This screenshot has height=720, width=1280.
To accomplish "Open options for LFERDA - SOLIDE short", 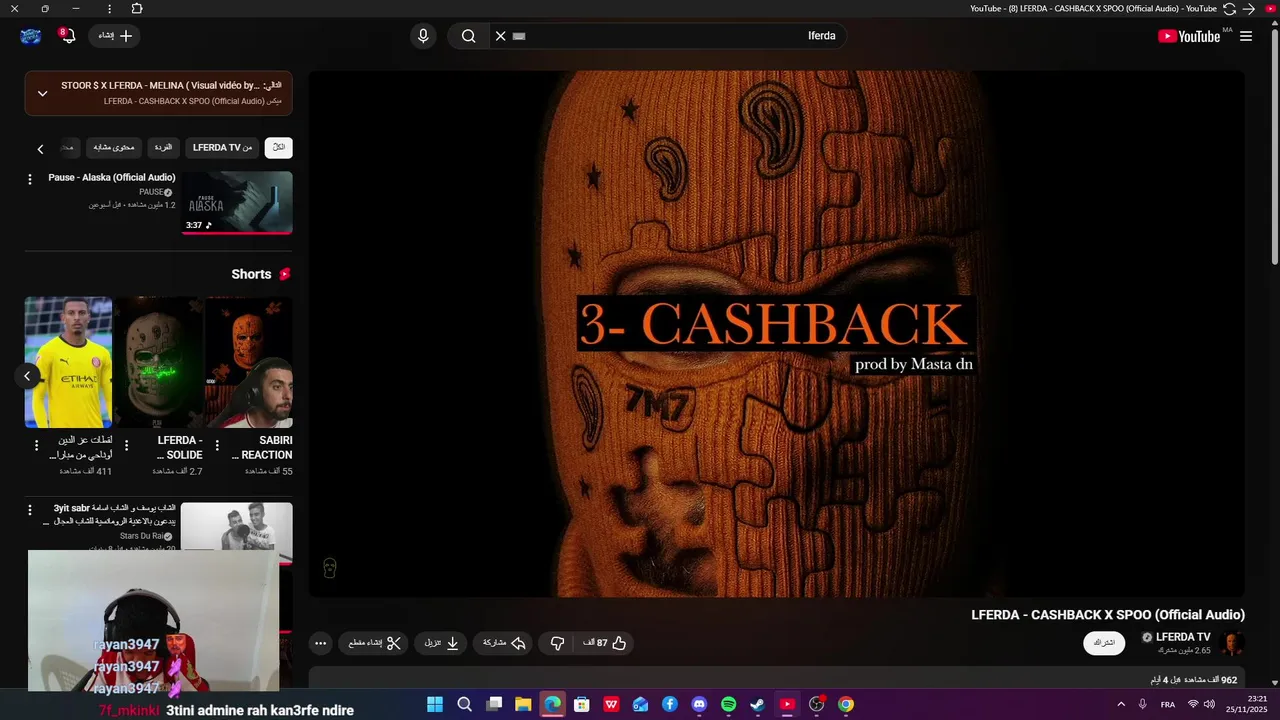I will point(126,445).
